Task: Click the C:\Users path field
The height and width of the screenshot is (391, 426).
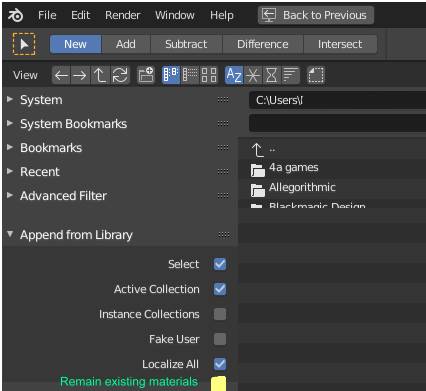Action: [337, 100]
